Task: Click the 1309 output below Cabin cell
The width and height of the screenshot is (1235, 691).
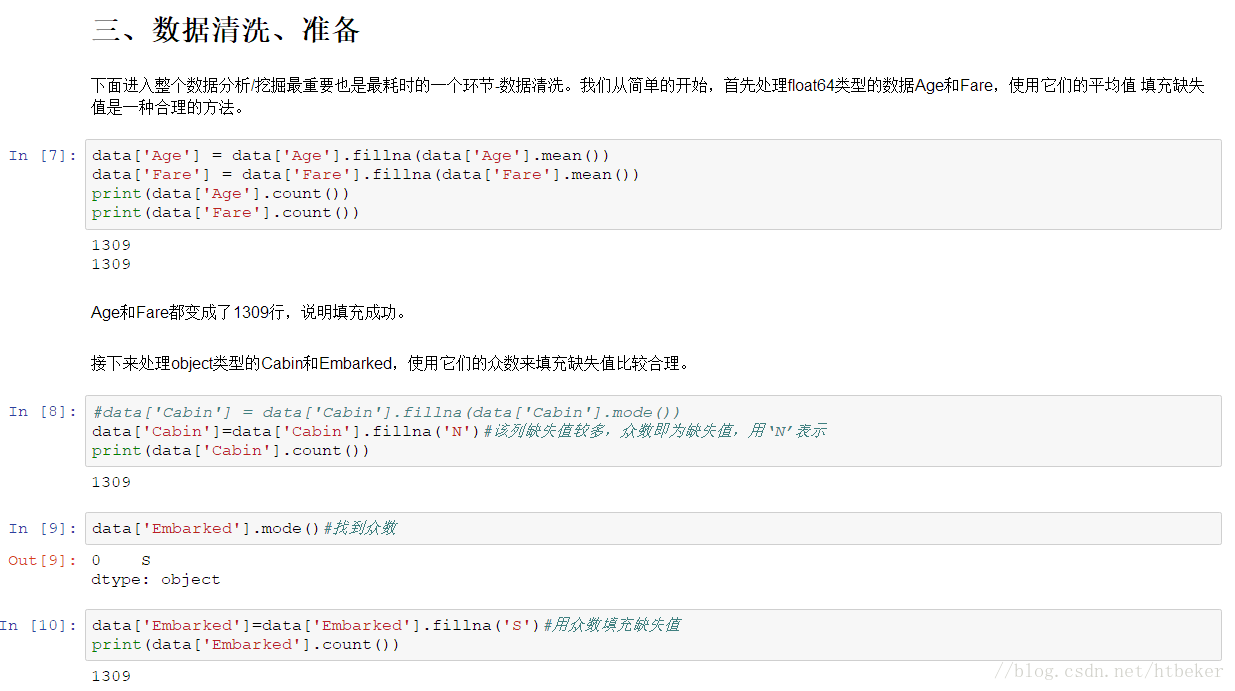Action: (x=111, y=482)
